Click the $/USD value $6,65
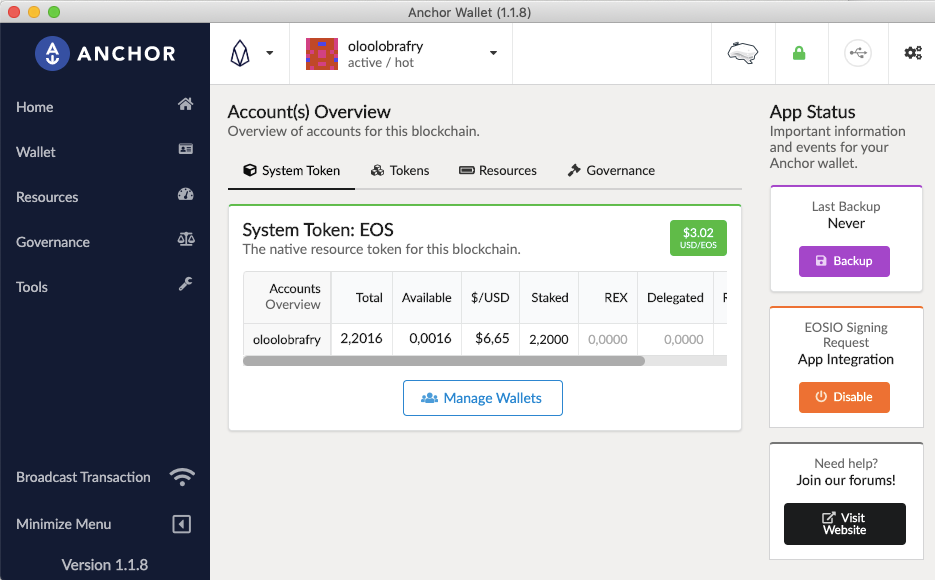This screenshot has width=935, height=580. coord(492,339)
